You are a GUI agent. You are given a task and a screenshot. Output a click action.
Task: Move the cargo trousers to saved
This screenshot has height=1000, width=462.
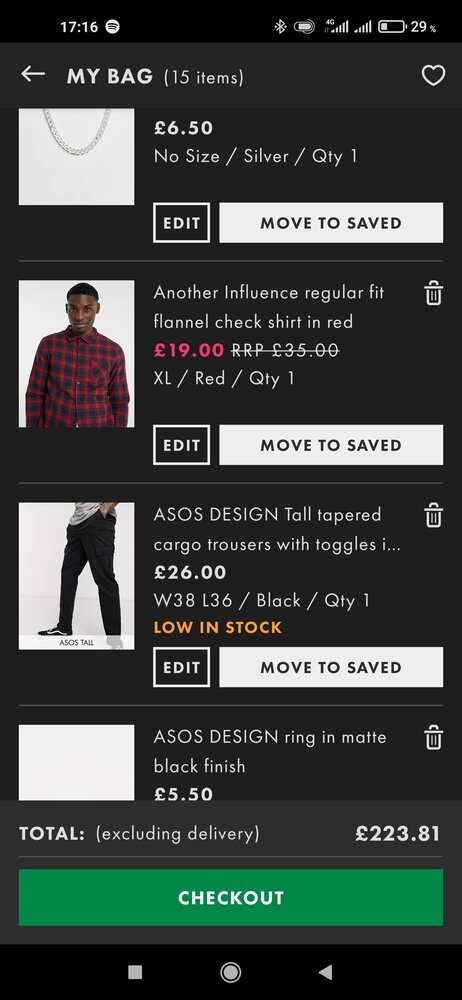coord(331,667)
